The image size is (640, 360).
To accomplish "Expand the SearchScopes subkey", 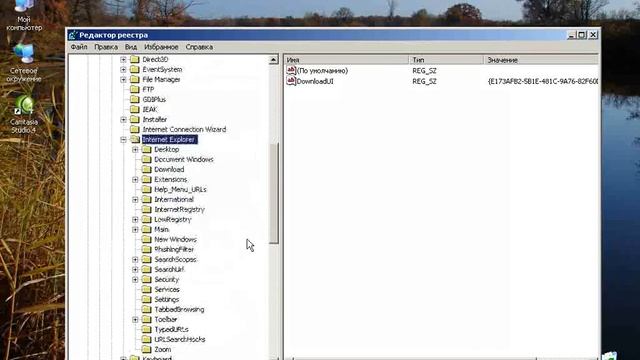I will pos(135,260).
